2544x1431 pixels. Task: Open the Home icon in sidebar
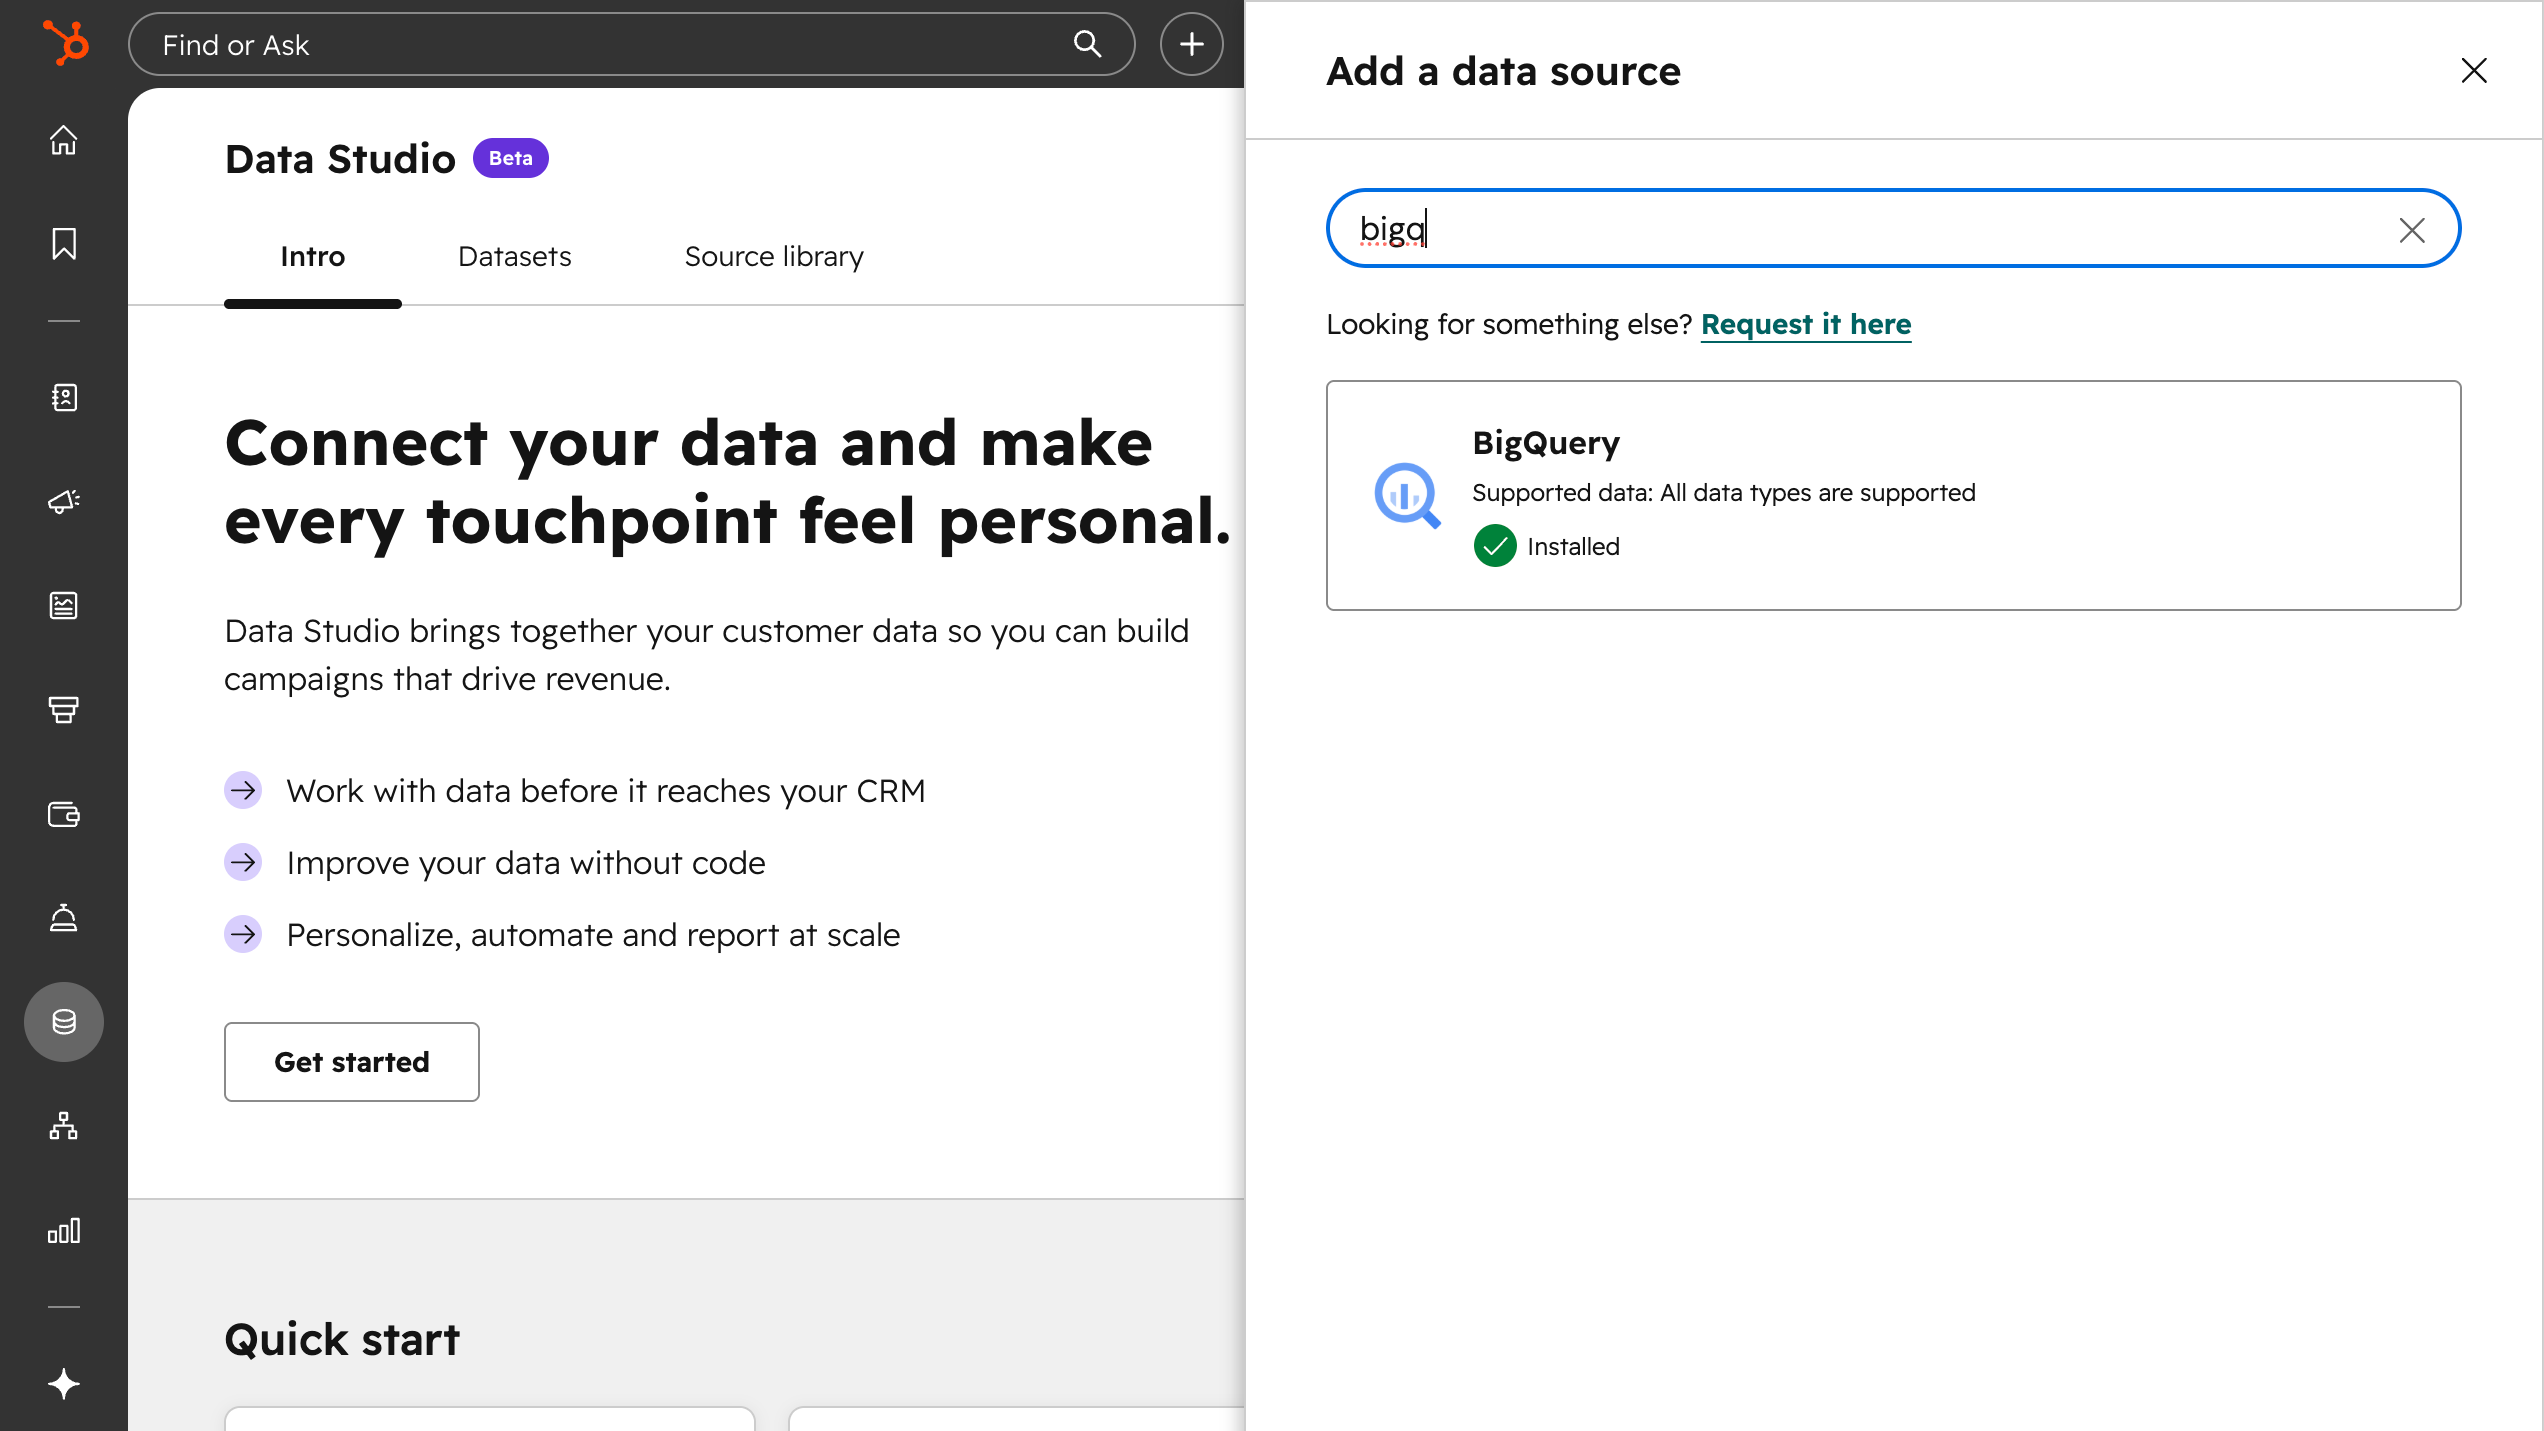(64, 140)
